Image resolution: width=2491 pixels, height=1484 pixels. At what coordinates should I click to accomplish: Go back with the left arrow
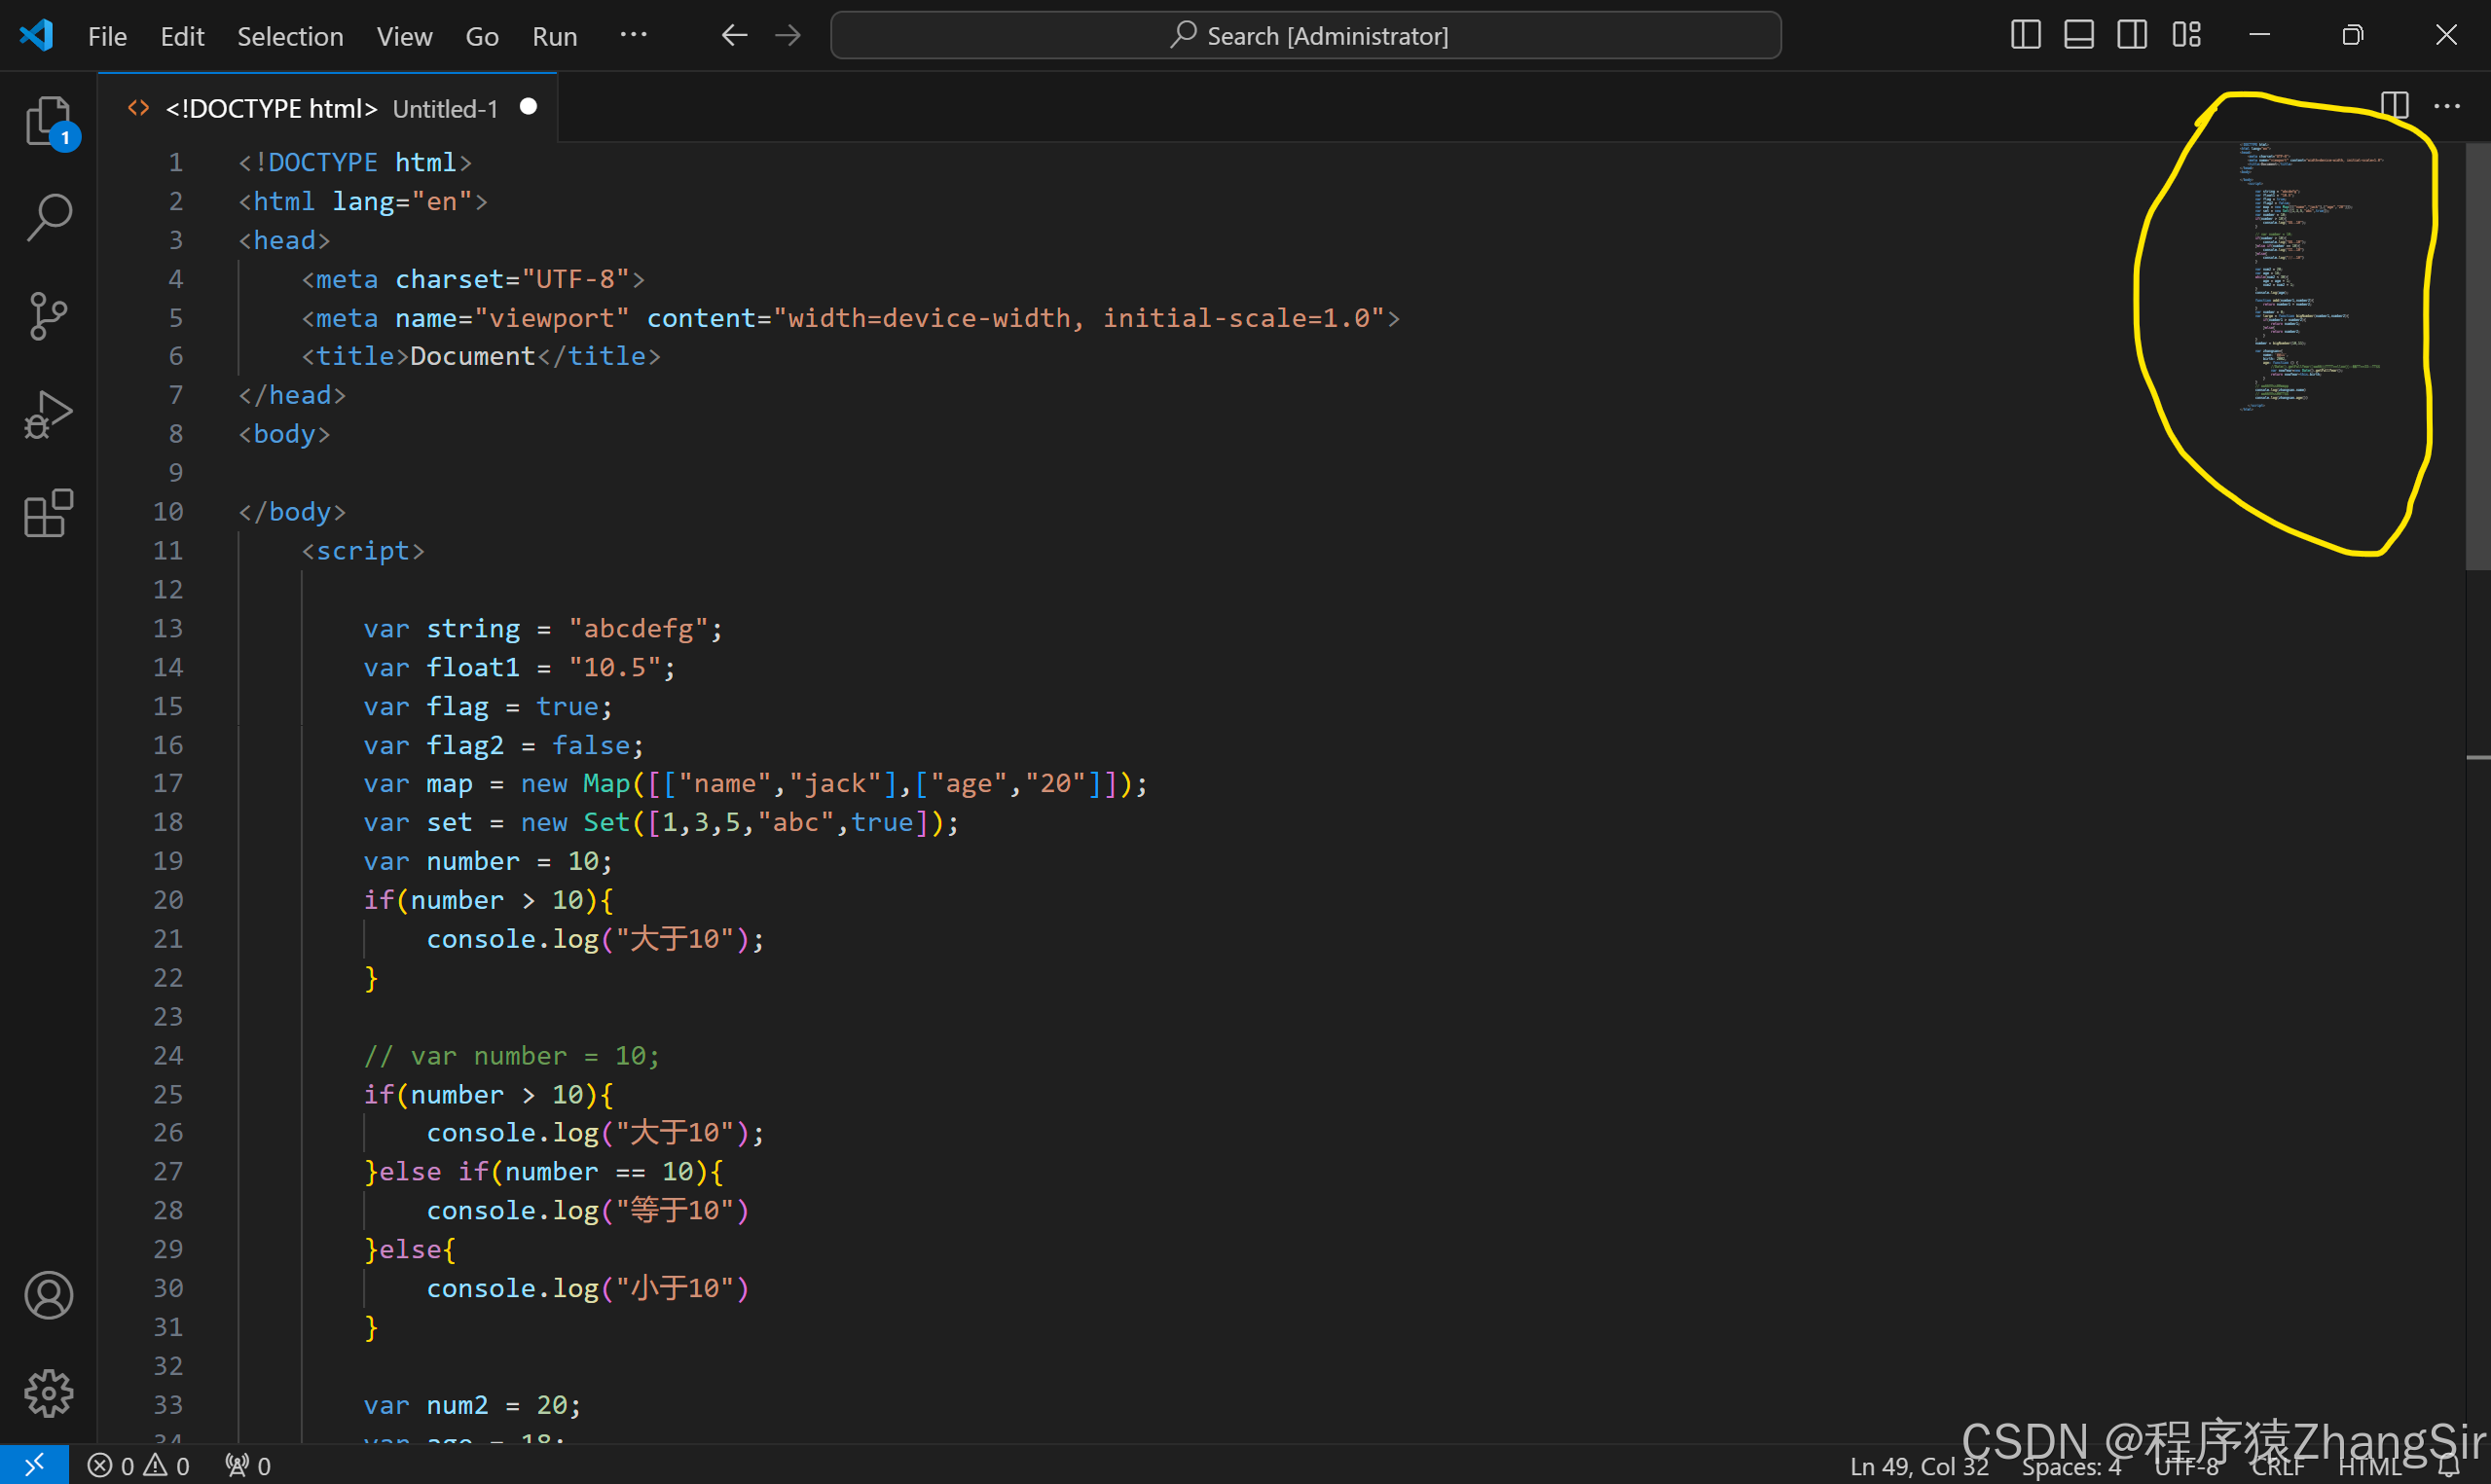click(735, 35)
